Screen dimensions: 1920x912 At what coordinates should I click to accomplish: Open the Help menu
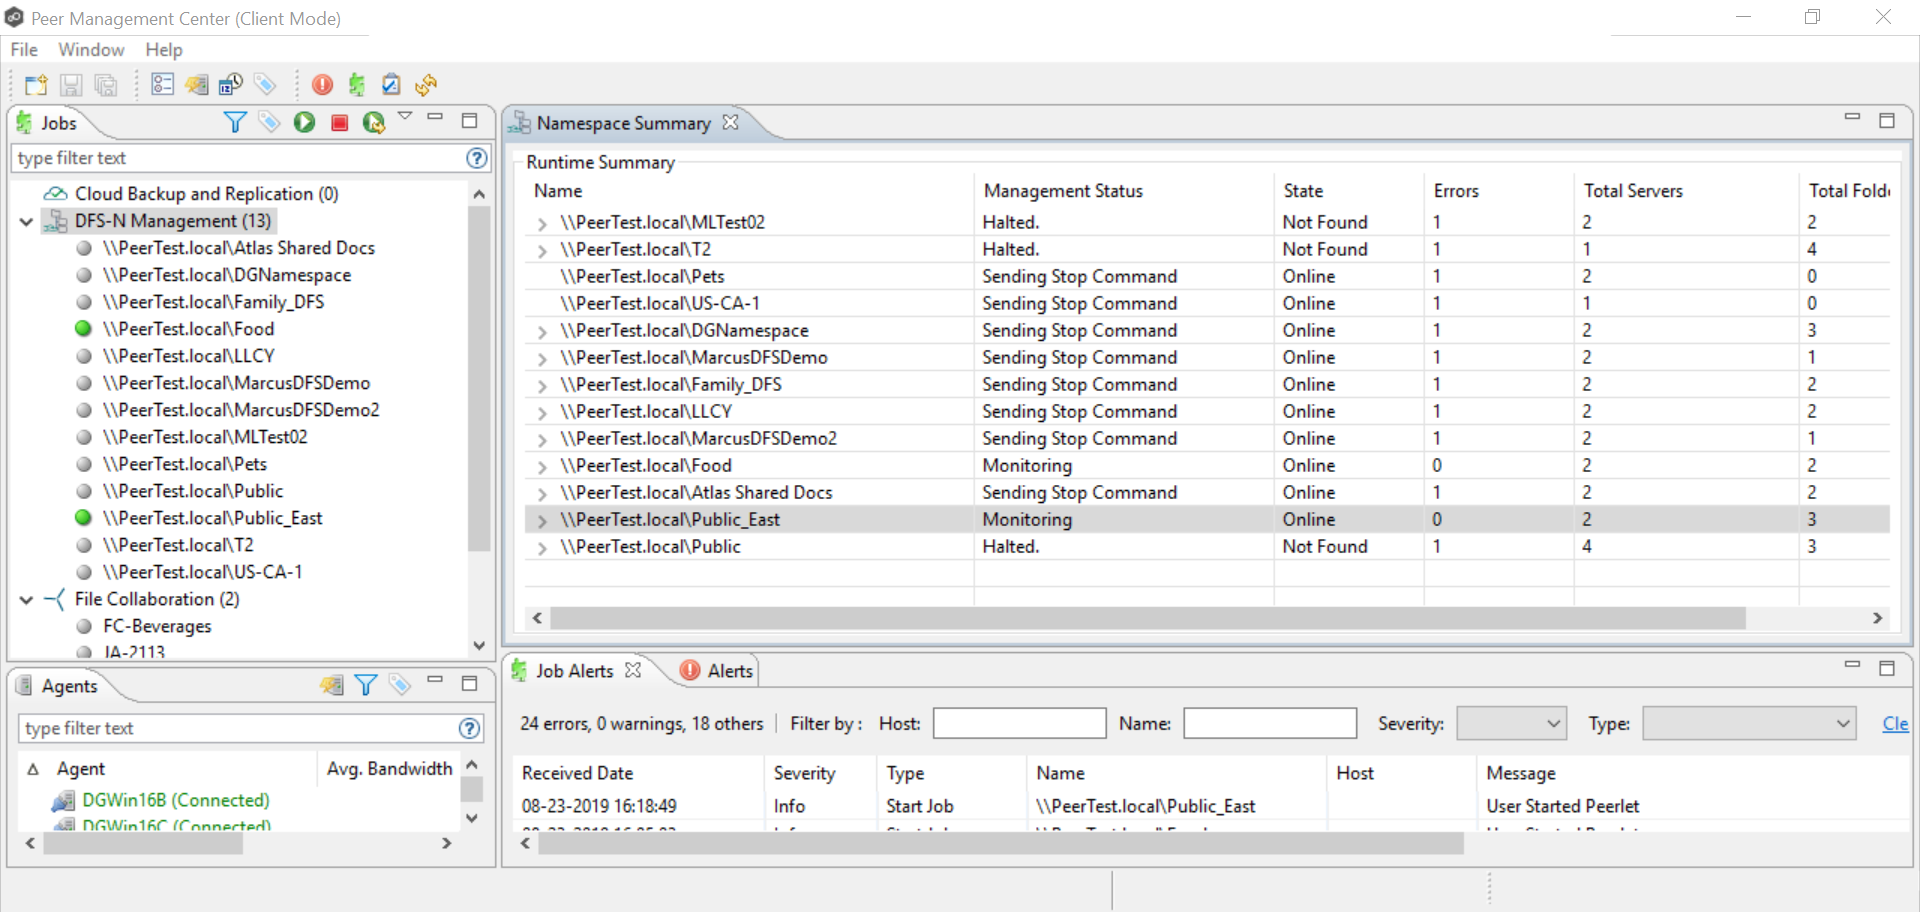[164, 49]
